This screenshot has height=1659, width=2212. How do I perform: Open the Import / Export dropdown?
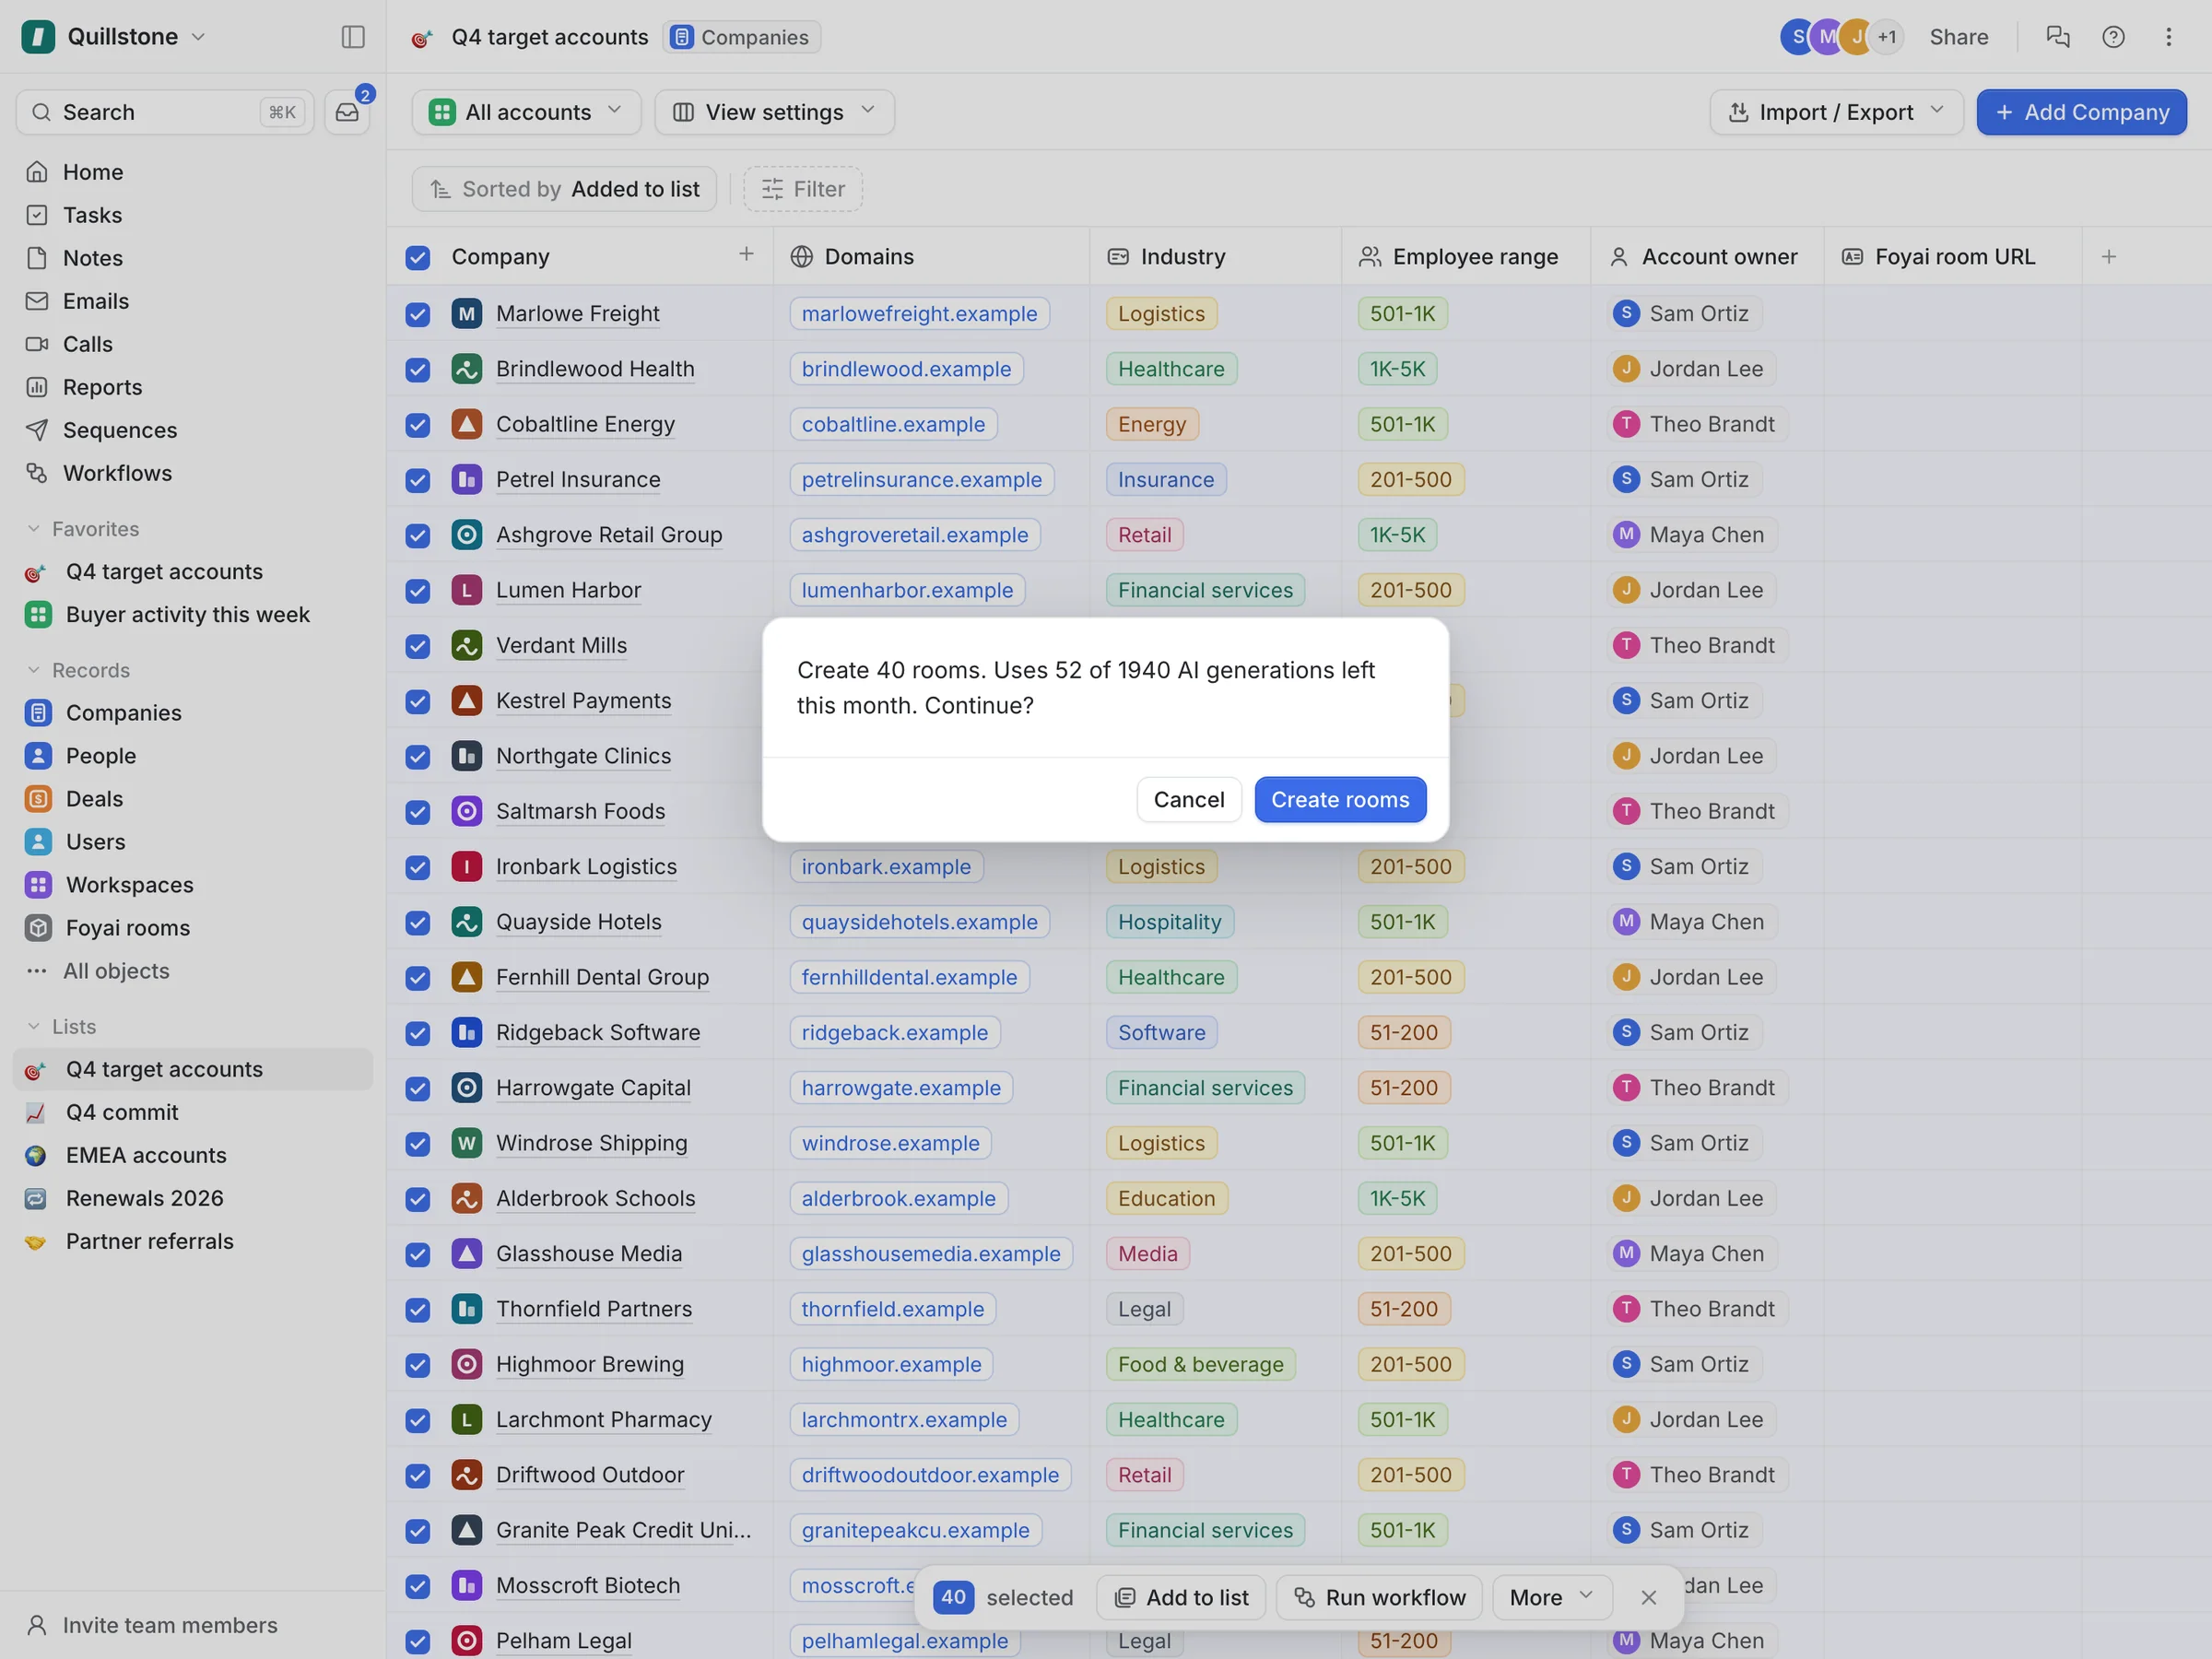pos(1836,112)
